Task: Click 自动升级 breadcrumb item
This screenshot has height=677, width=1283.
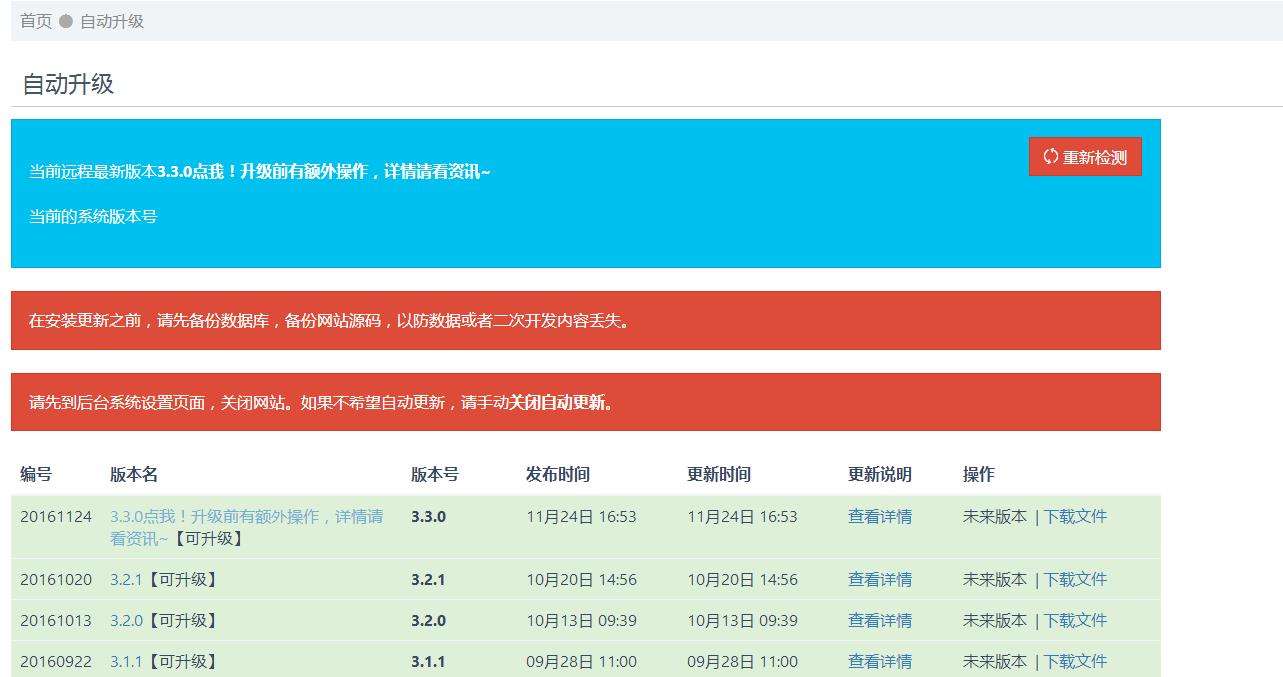Action: pyautogui.click(x=112, y=21)
